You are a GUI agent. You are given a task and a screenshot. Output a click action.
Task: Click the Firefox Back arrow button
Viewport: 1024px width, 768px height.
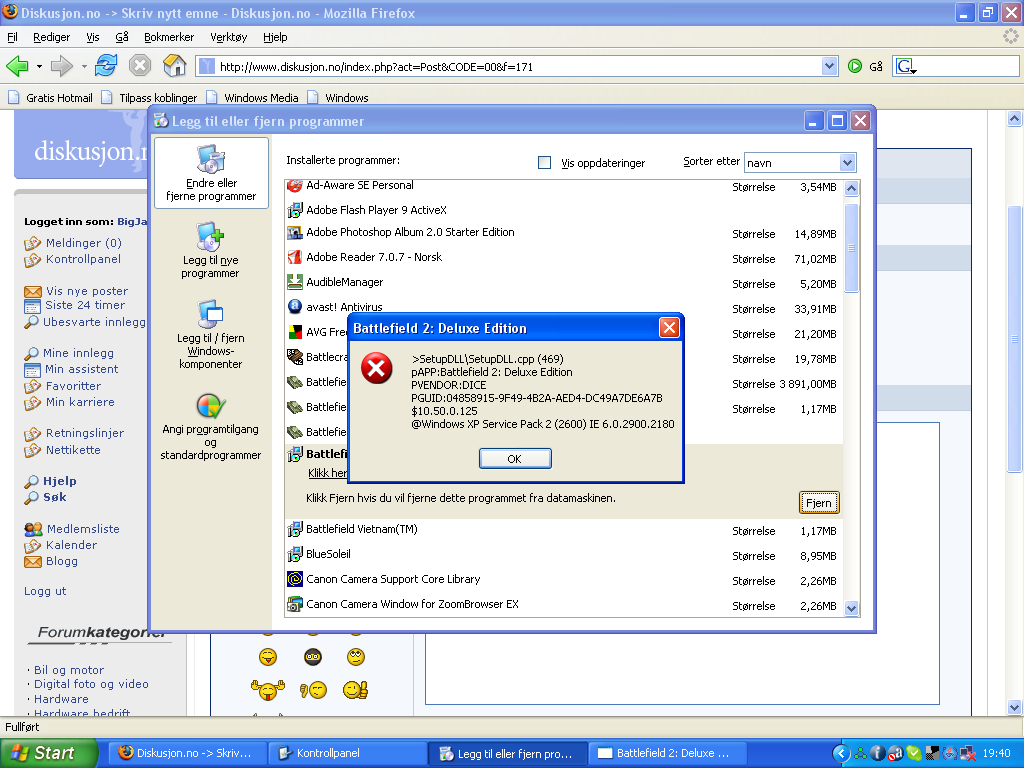(x=17, y=66)
